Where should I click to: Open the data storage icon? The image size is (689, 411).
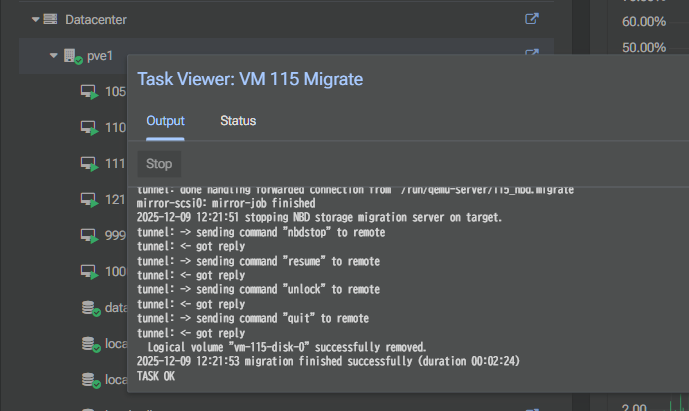pyautogui.click(x=89, y=308)
